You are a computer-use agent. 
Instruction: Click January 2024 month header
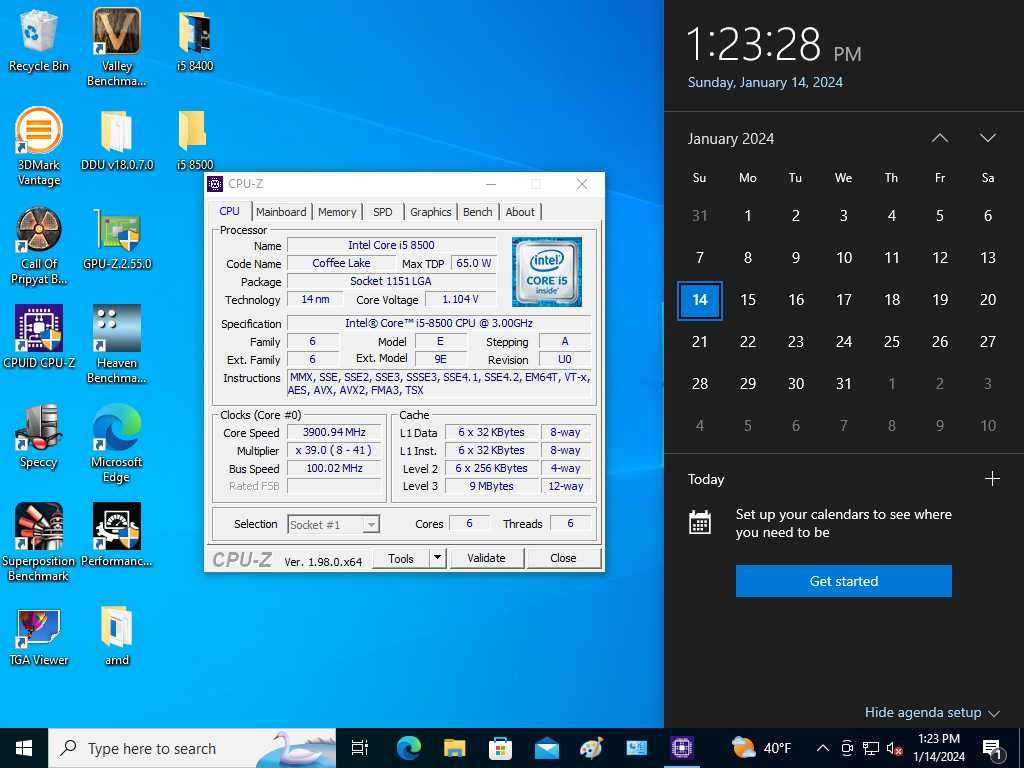[730, 138]
